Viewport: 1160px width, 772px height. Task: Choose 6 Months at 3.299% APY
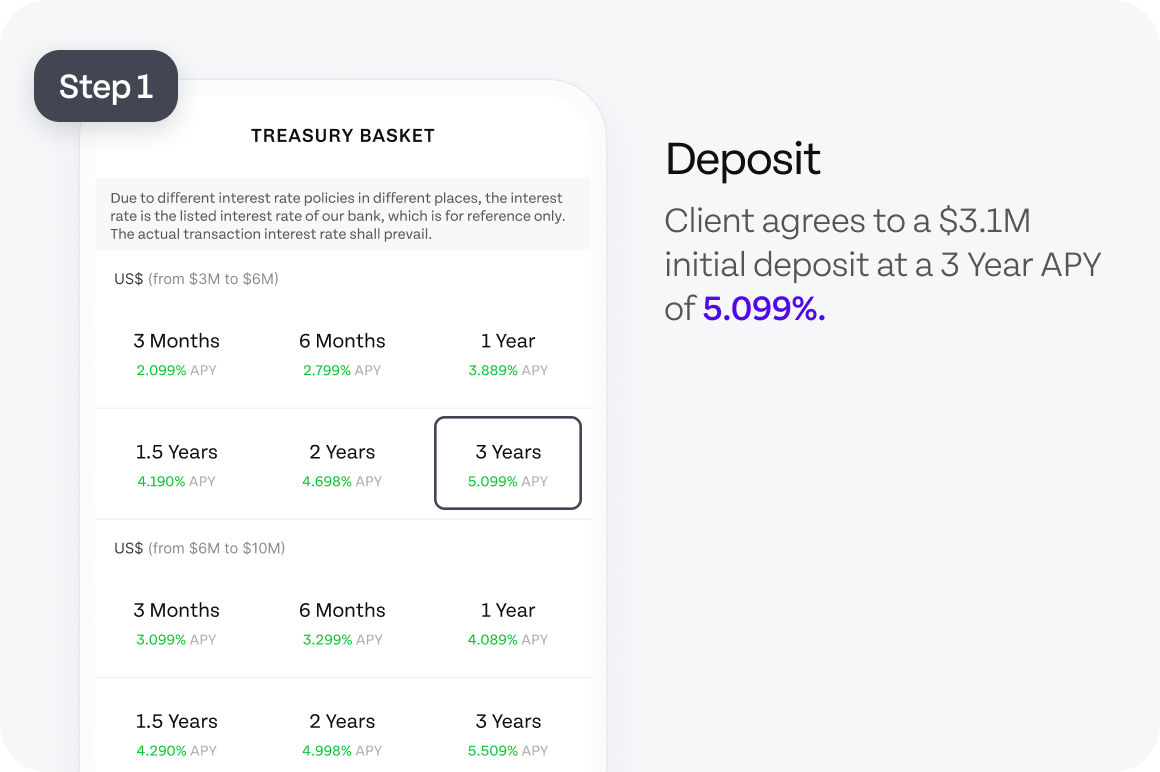(x=342, y=623)
